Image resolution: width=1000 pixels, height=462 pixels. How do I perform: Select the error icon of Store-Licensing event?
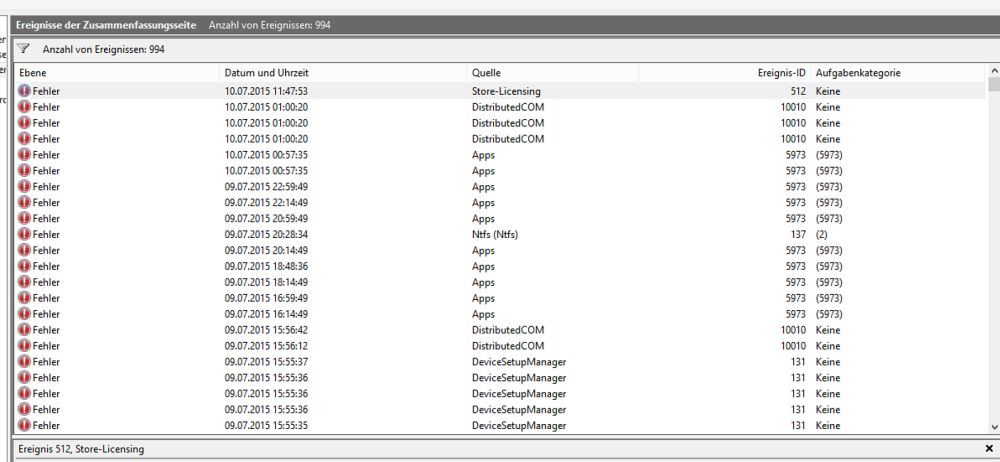[24, 91]
